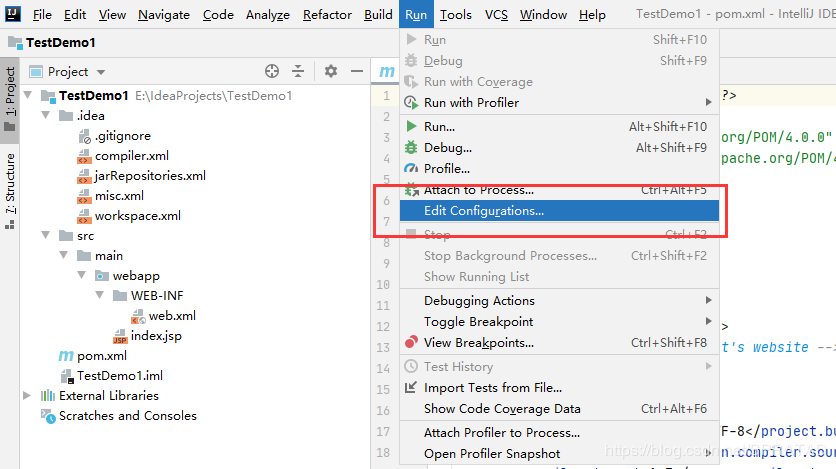Image resolution: width=836 pixels, height=469 pixels.
Task: Hide the Project panel with minimize icon
Action: click(356, 71)
